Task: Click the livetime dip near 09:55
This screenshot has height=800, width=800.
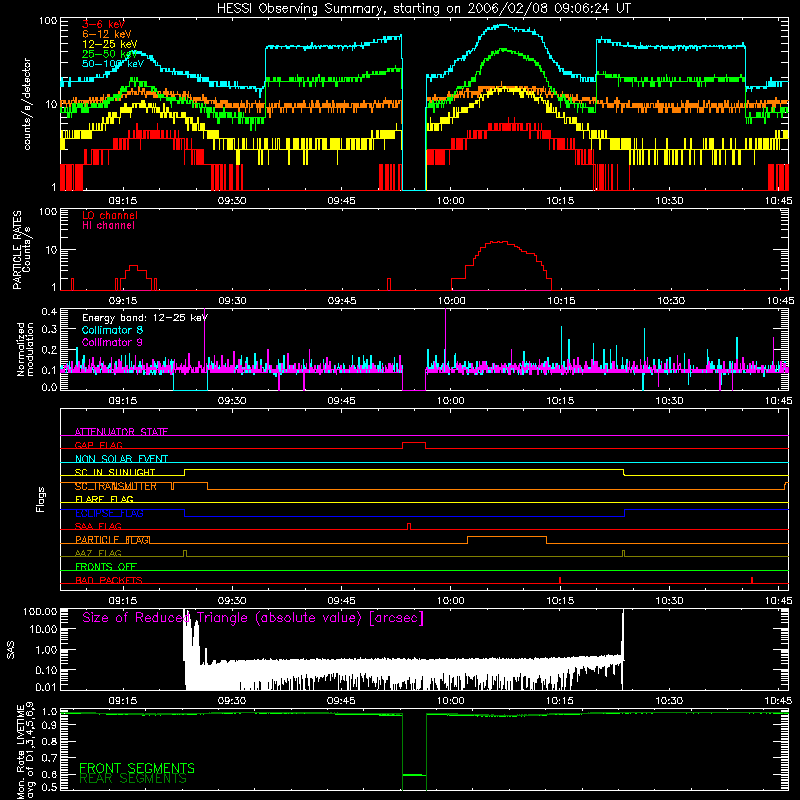Action: (x=414, y=774)
